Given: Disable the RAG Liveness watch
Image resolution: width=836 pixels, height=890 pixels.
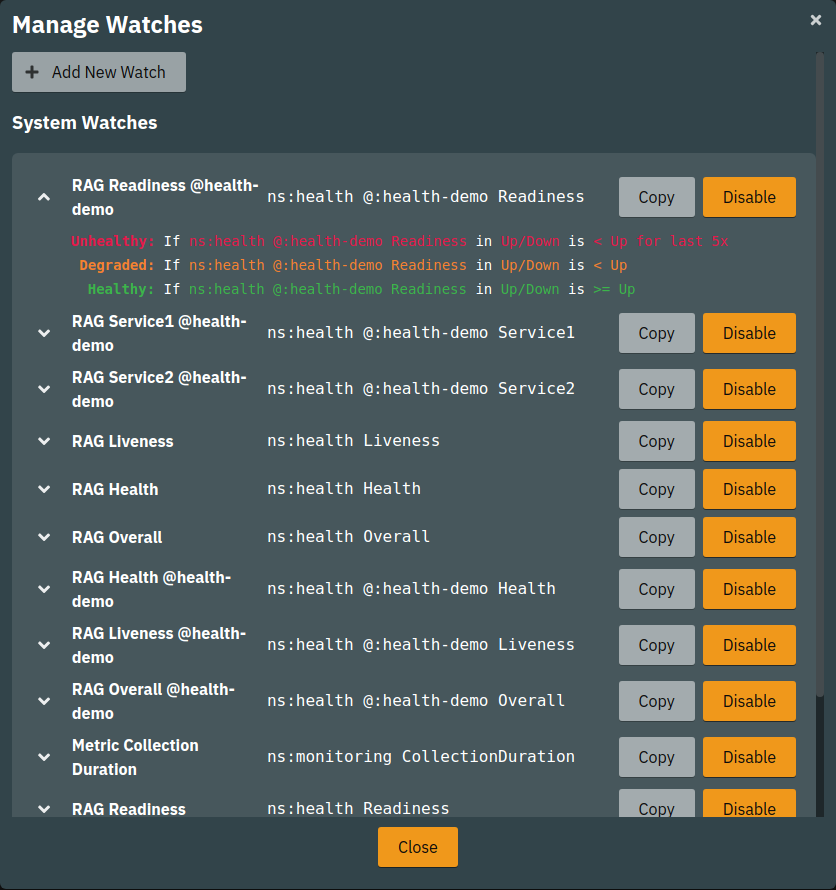Looking at the screenshot, I should tap(749, 441).
